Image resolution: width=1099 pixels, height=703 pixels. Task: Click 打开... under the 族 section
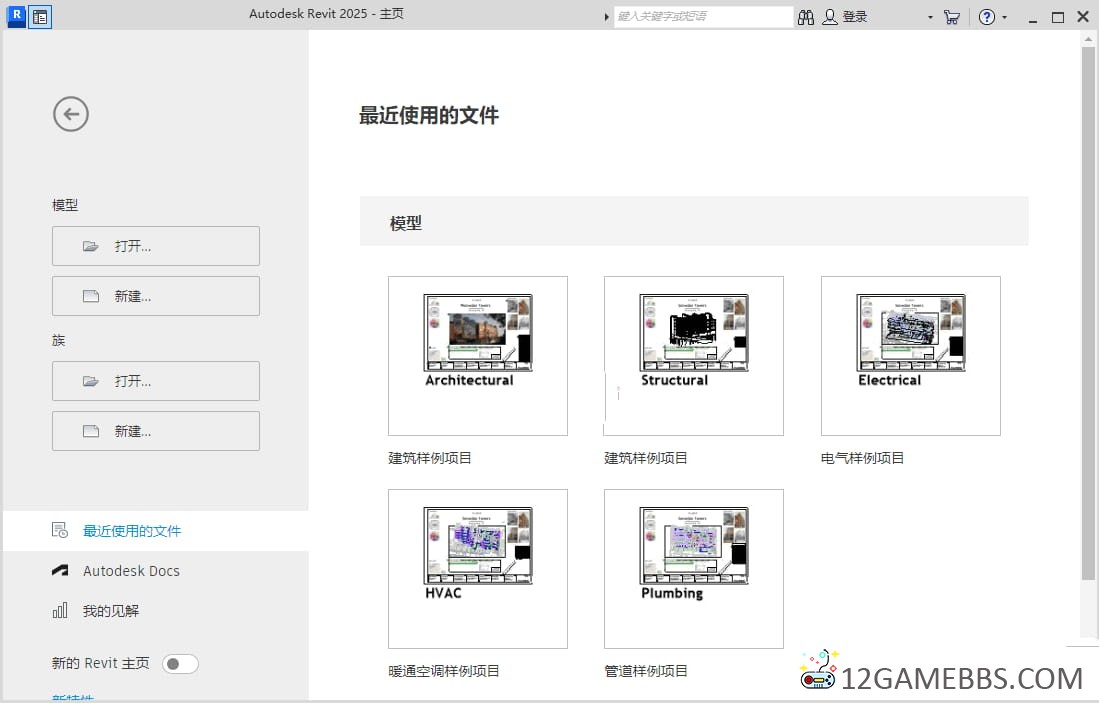coord(156,381)
